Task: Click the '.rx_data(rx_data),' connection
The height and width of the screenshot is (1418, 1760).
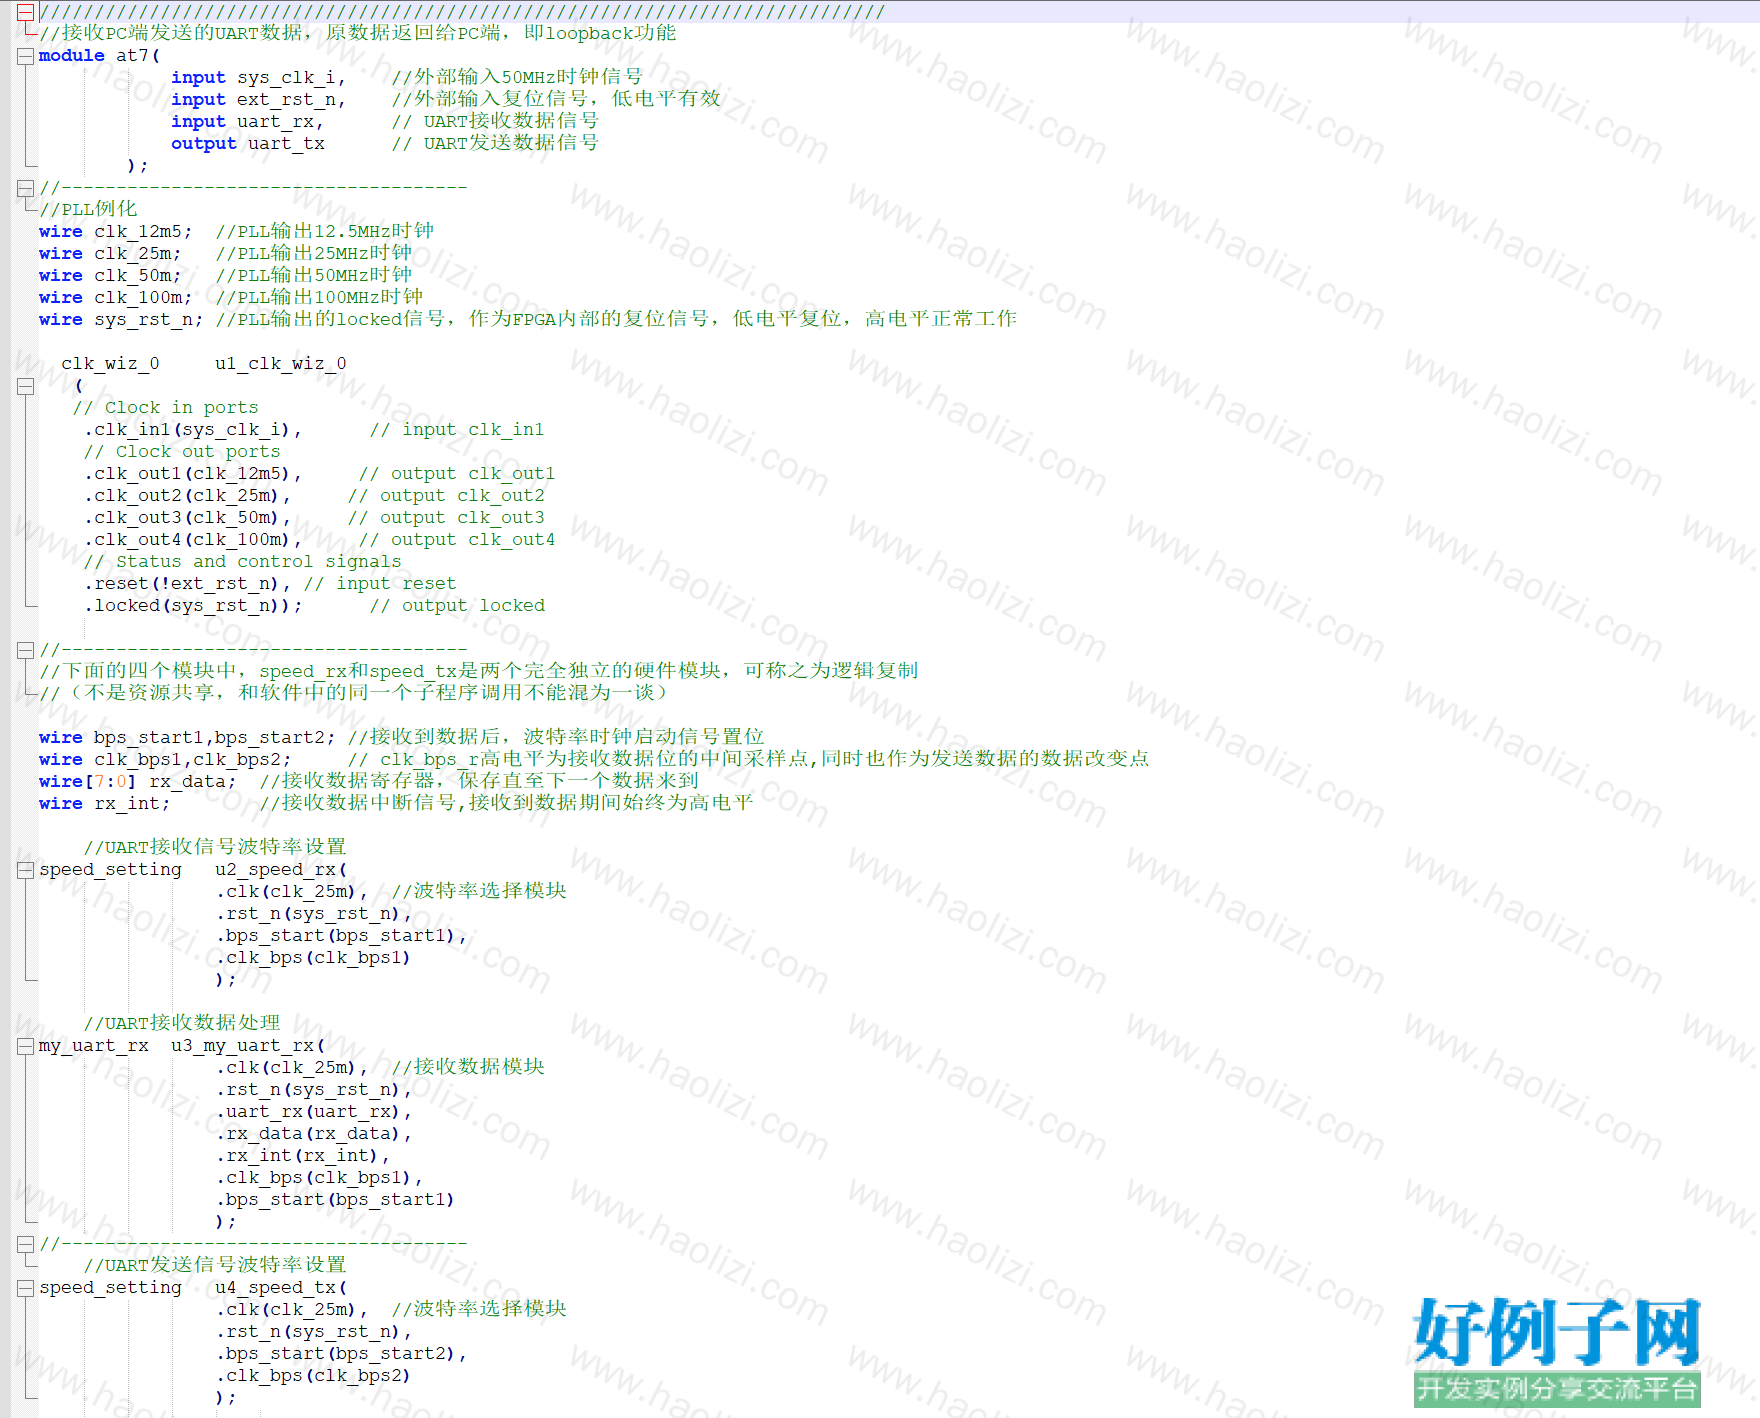Action: click(x=313, y=1134)
